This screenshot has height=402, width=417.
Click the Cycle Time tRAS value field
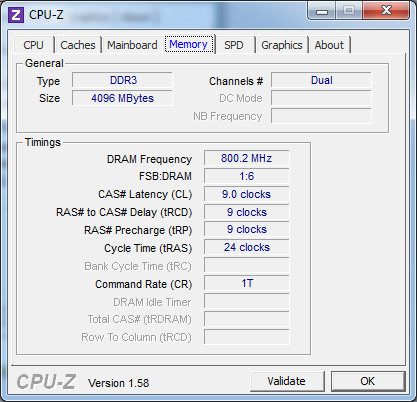pos(247,247)
